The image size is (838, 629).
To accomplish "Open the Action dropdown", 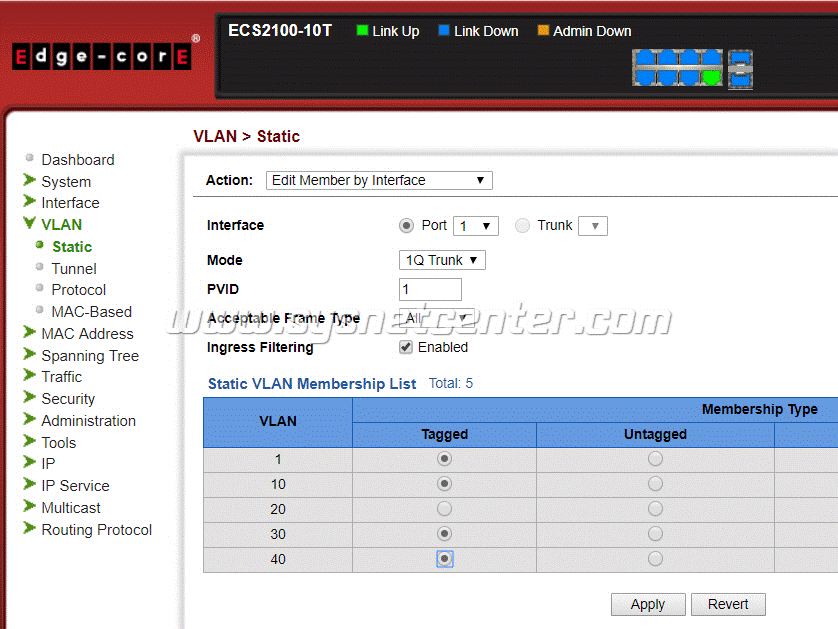I will [379, 181].
